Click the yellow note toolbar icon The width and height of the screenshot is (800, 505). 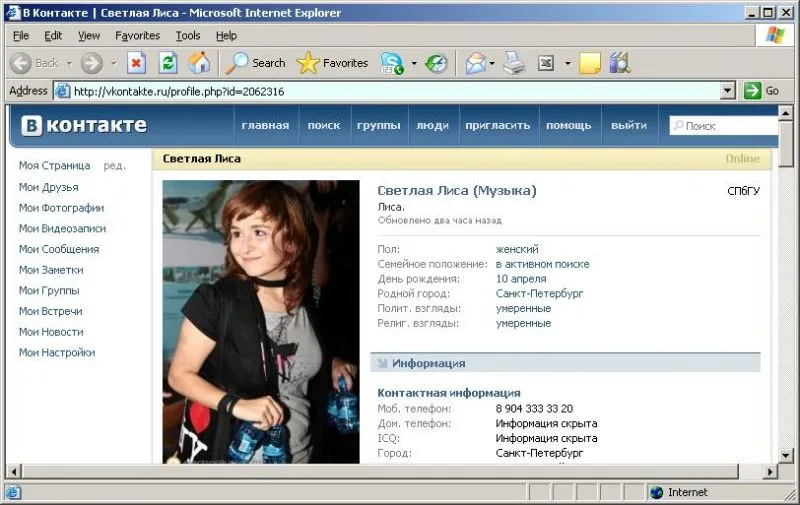click(x=590, y=63)
